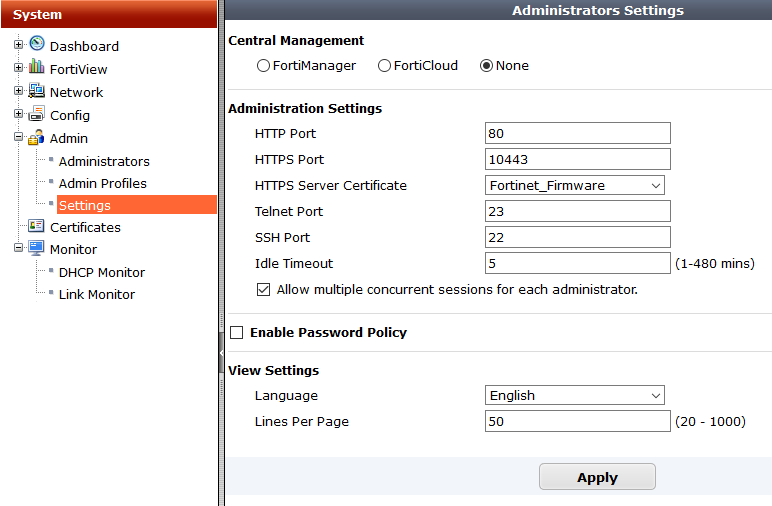This screenshot has width=772, height=506.
Task: Go to DHCP Monitor page
Action: pos(101,272)
